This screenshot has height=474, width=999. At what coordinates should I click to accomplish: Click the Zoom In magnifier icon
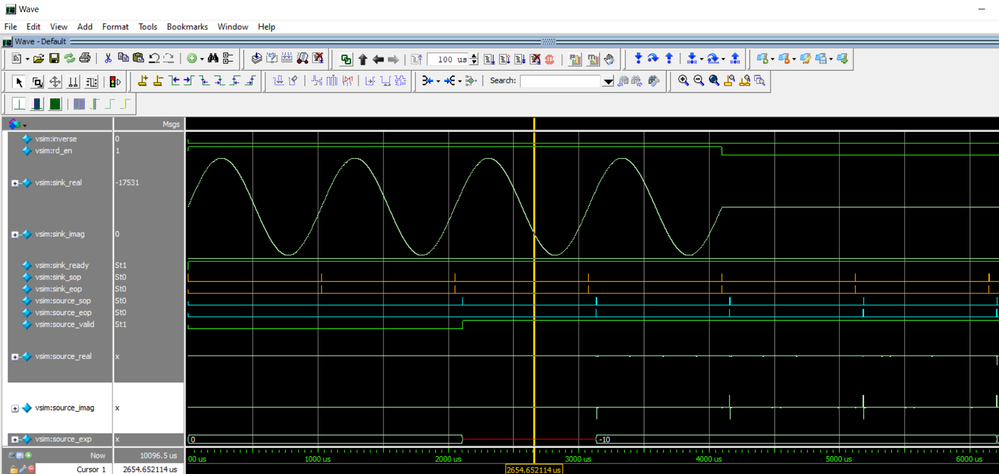(x=683, y=82)
